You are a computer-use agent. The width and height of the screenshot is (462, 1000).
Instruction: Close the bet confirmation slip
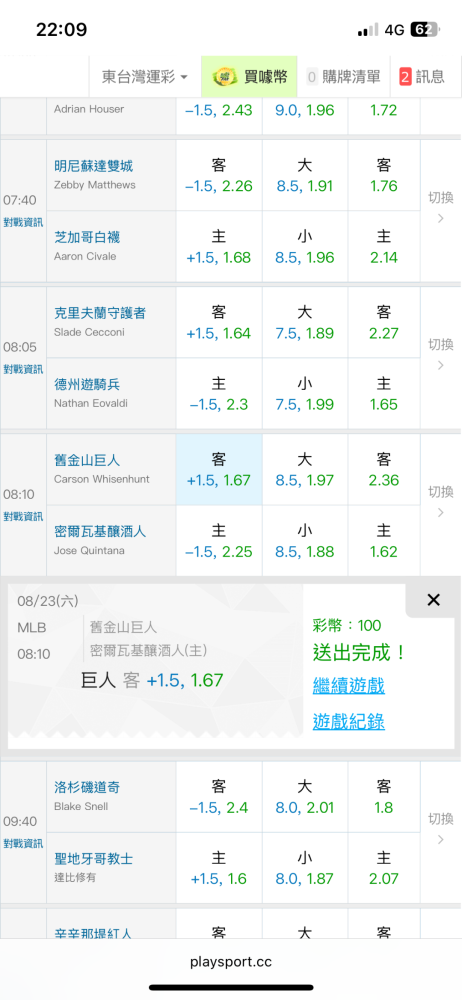pos(433,600)
